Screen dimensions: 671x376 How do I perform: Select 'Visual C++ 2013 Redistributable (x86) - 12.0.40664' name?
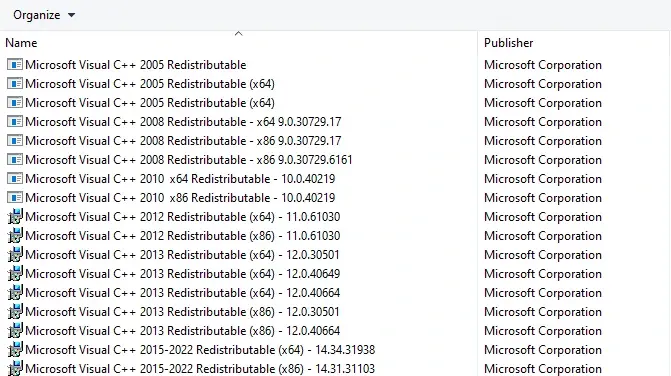[x=183, y=331]
